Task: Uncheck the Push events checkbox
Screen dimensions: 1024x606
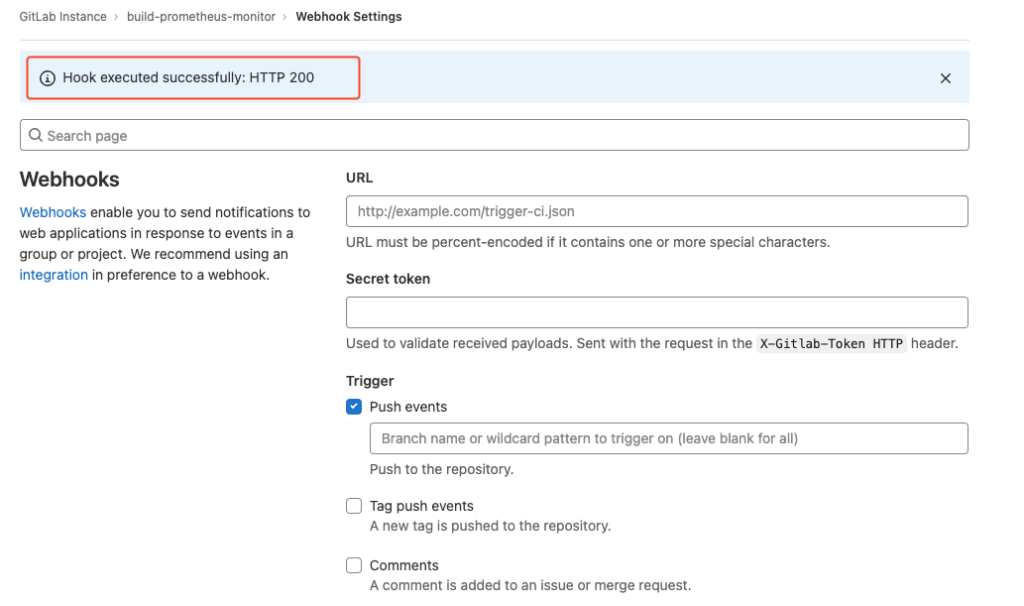Action: [354, 407]
